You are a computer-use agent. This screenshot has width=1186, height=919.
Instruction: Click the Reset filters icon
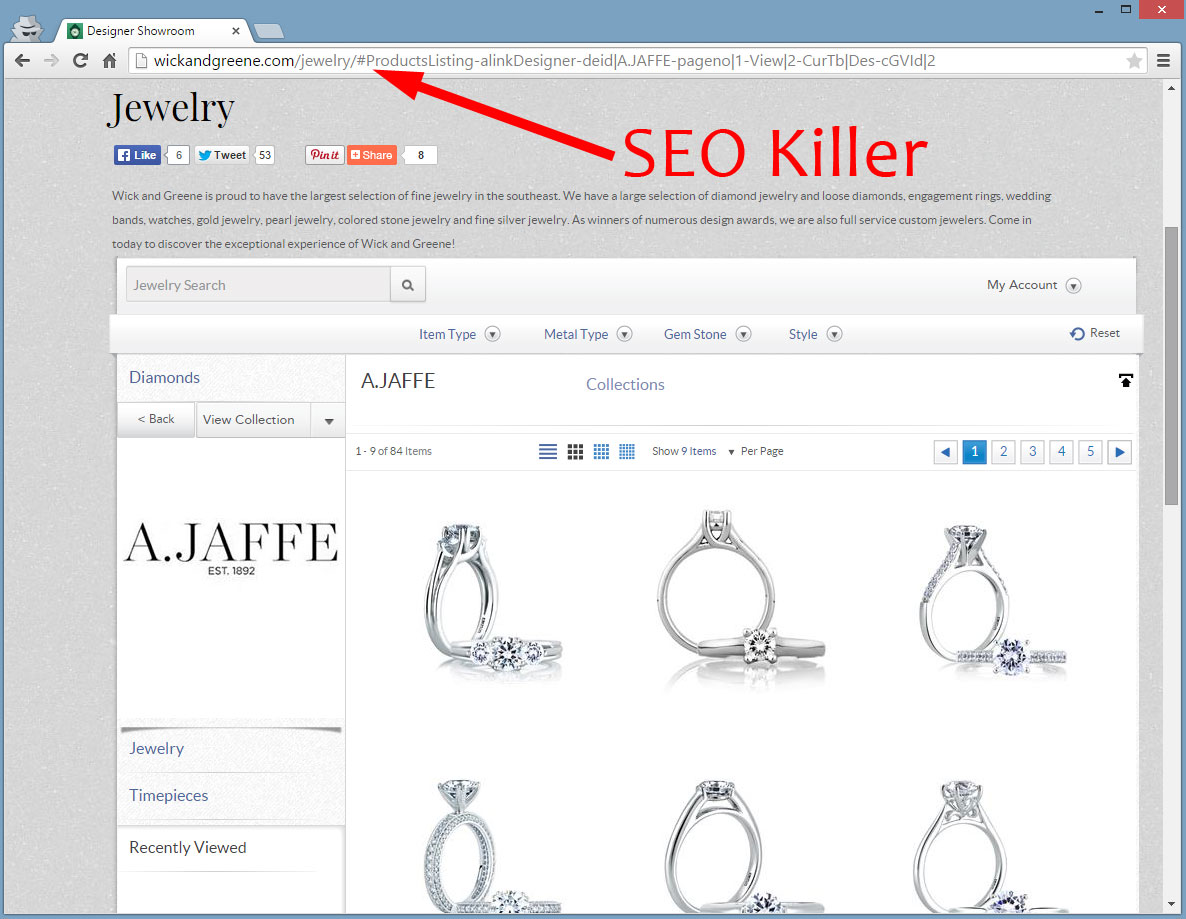tap(1077, 334)
